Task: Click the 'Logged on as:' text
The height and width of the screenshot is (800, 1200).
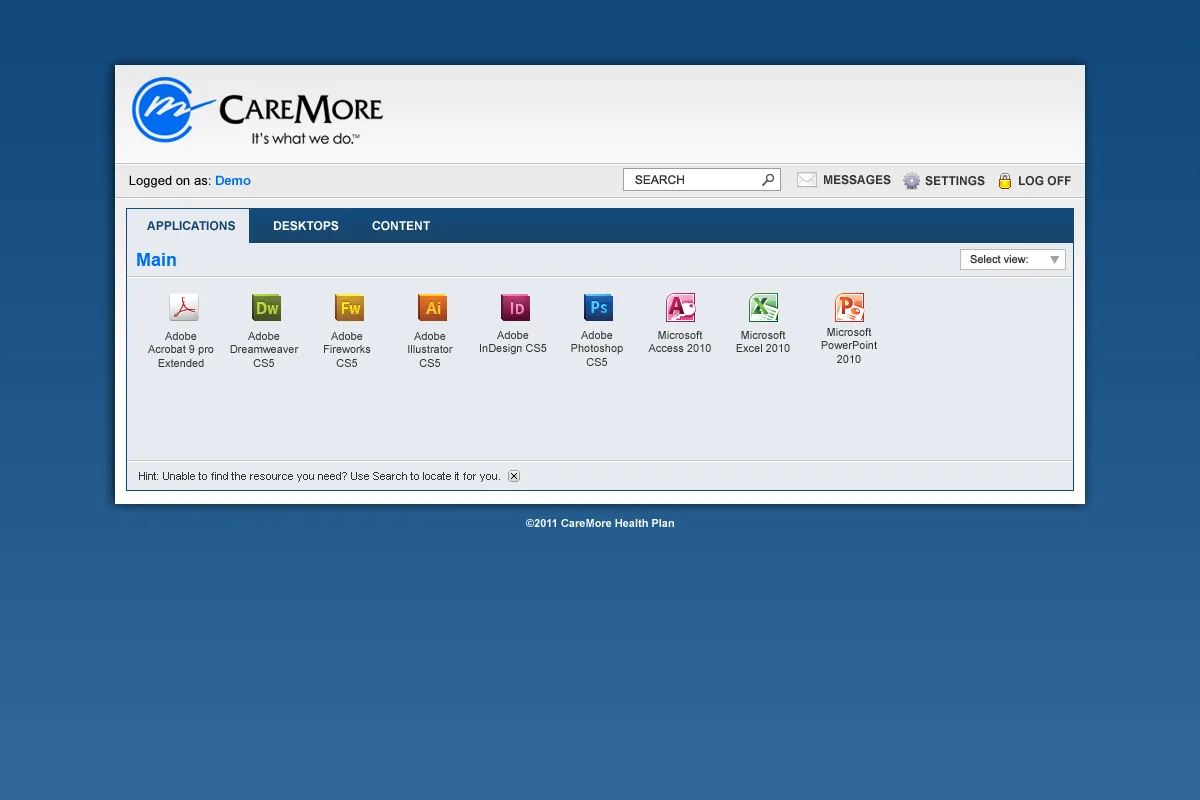Action: pos(170,181)
